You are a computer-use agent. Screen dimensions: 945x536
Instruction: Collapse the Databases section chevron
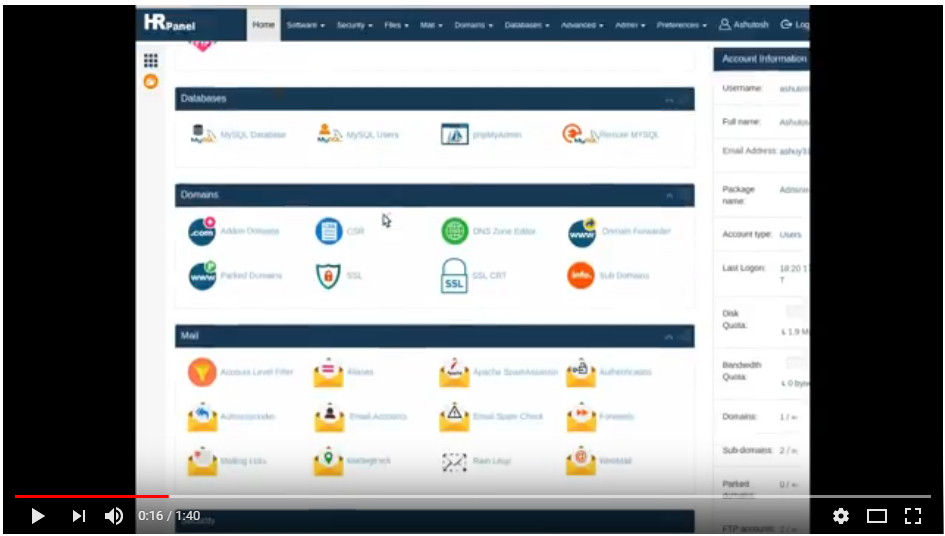(669, 99)
